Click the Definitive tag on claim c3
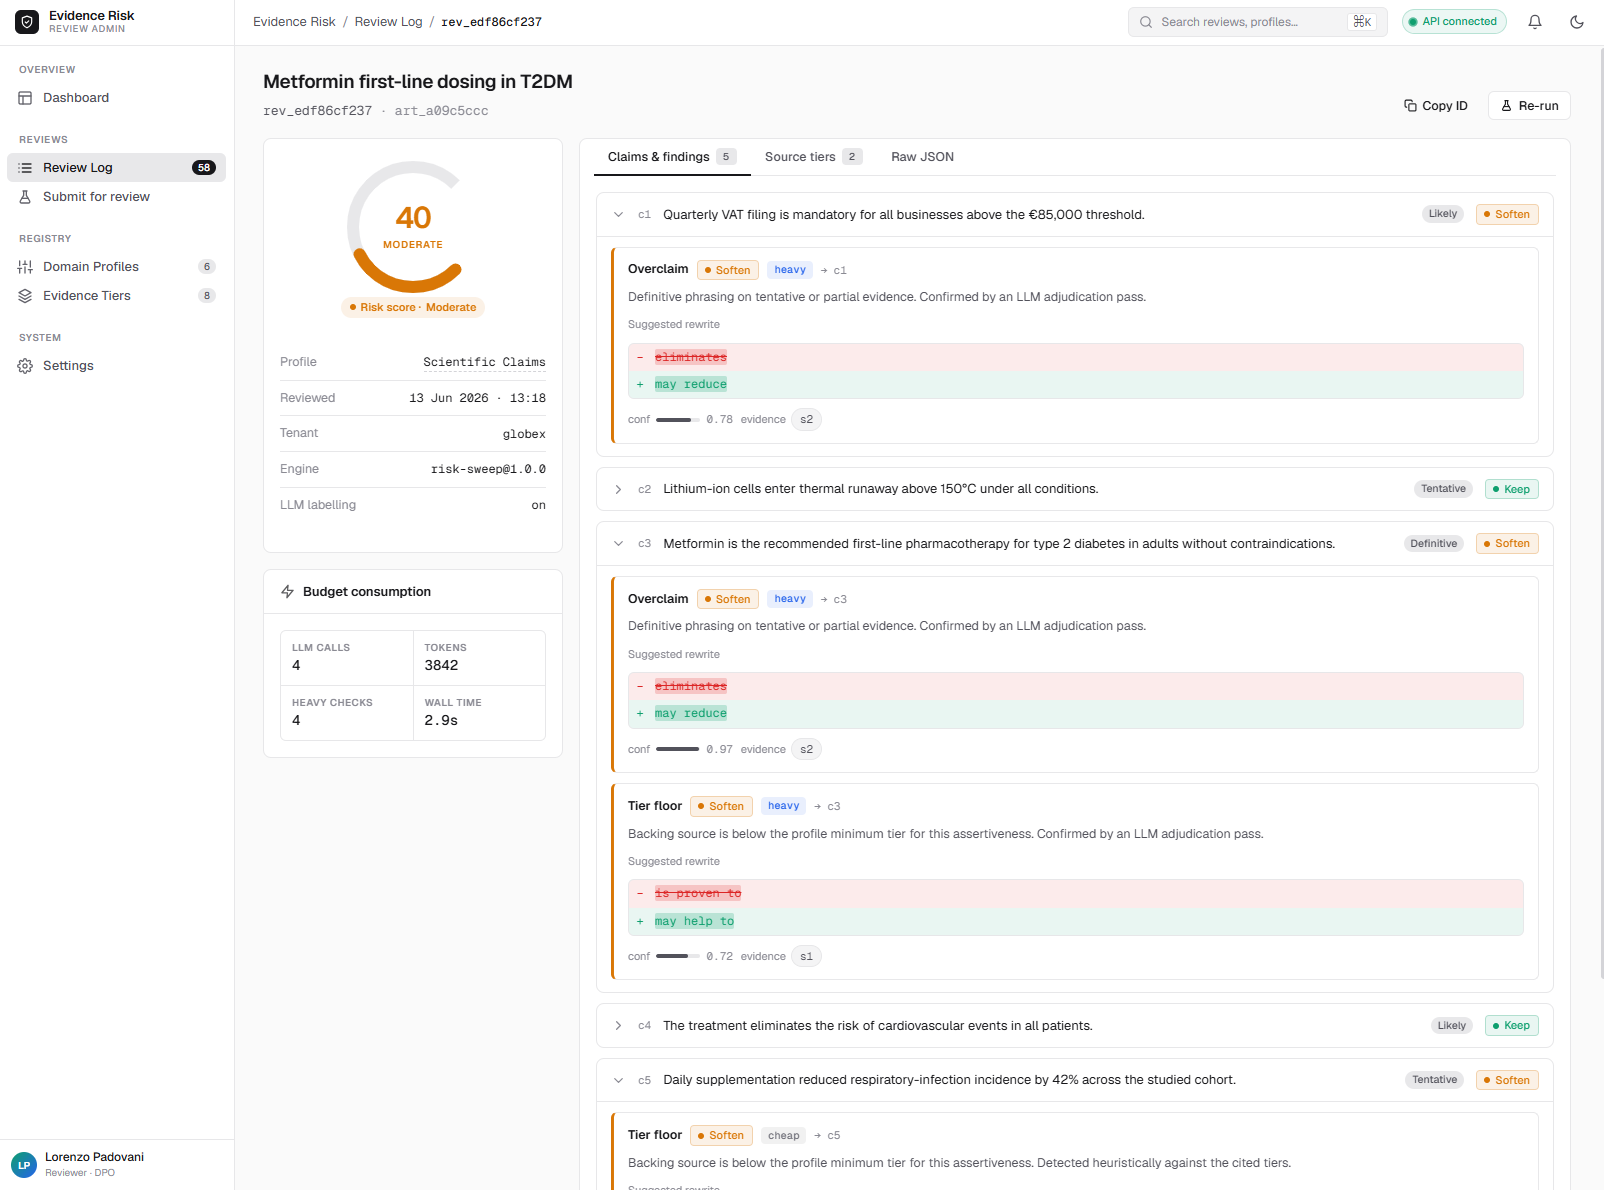Image resolution: width=1604 pixels, height=1190 pixels. coord(1434,544)
